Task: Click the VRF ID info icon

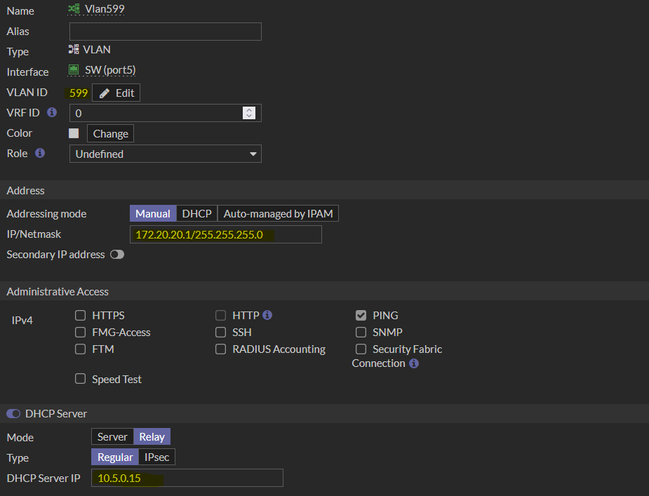Action: point(52,112)
